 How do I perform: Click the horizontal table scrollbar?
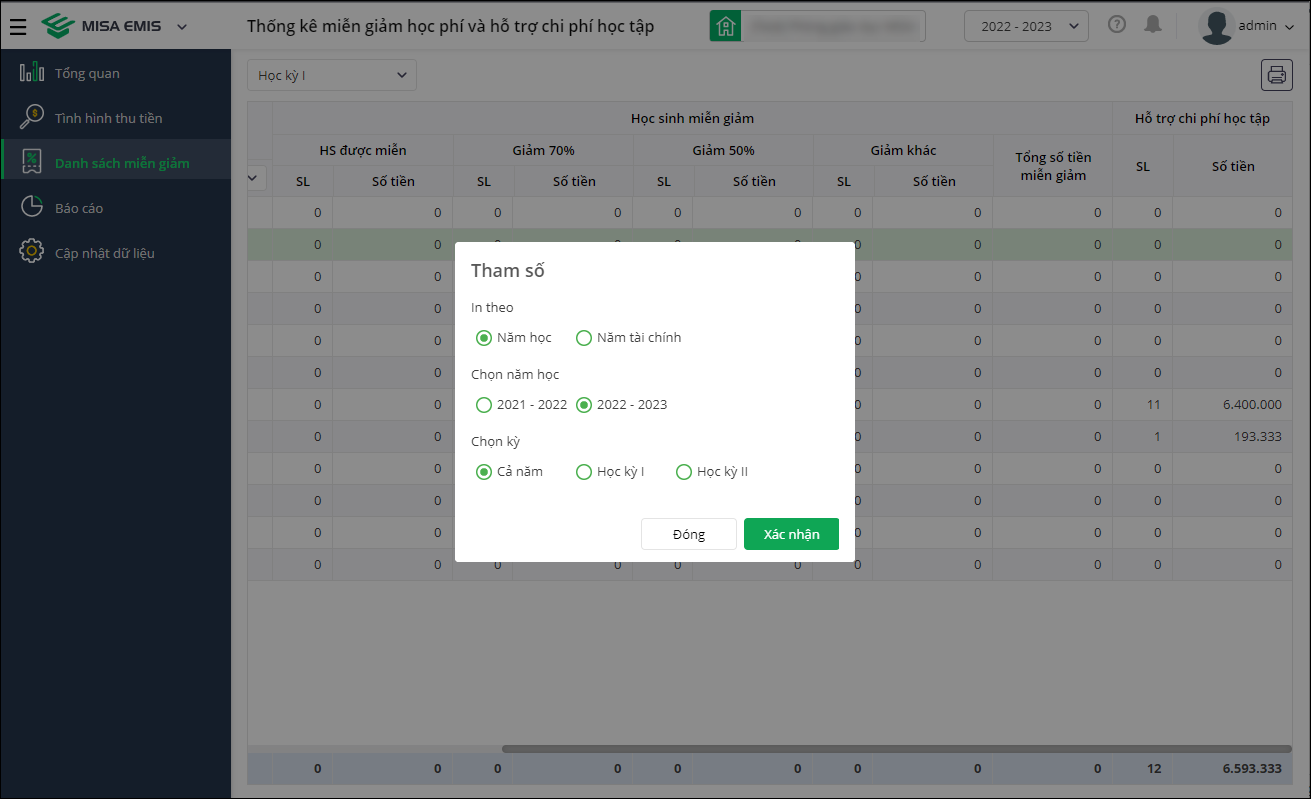896,749
